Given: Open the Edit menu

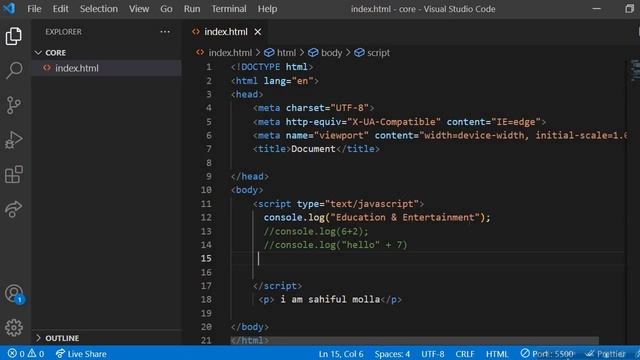Looking at the screenshot, I should point(60,9).
